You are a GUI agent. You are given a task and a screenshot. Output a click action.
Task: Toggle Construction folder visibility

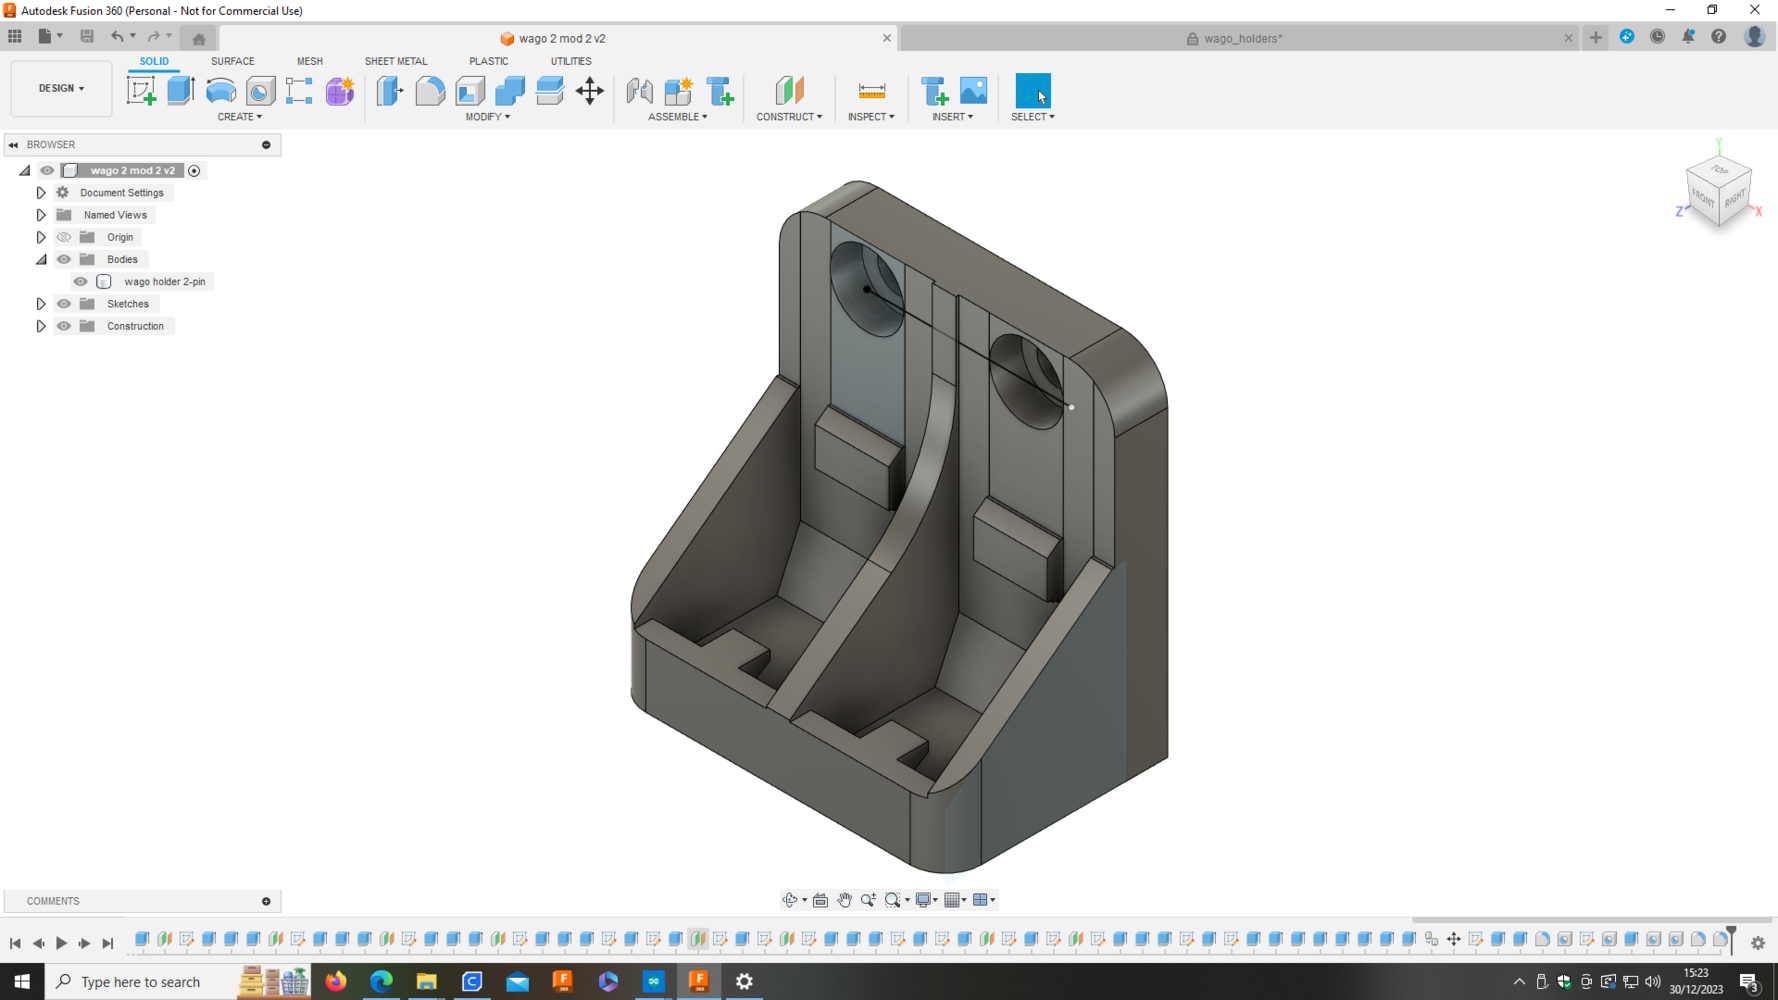pyautogui.click(x=64, y=326)
